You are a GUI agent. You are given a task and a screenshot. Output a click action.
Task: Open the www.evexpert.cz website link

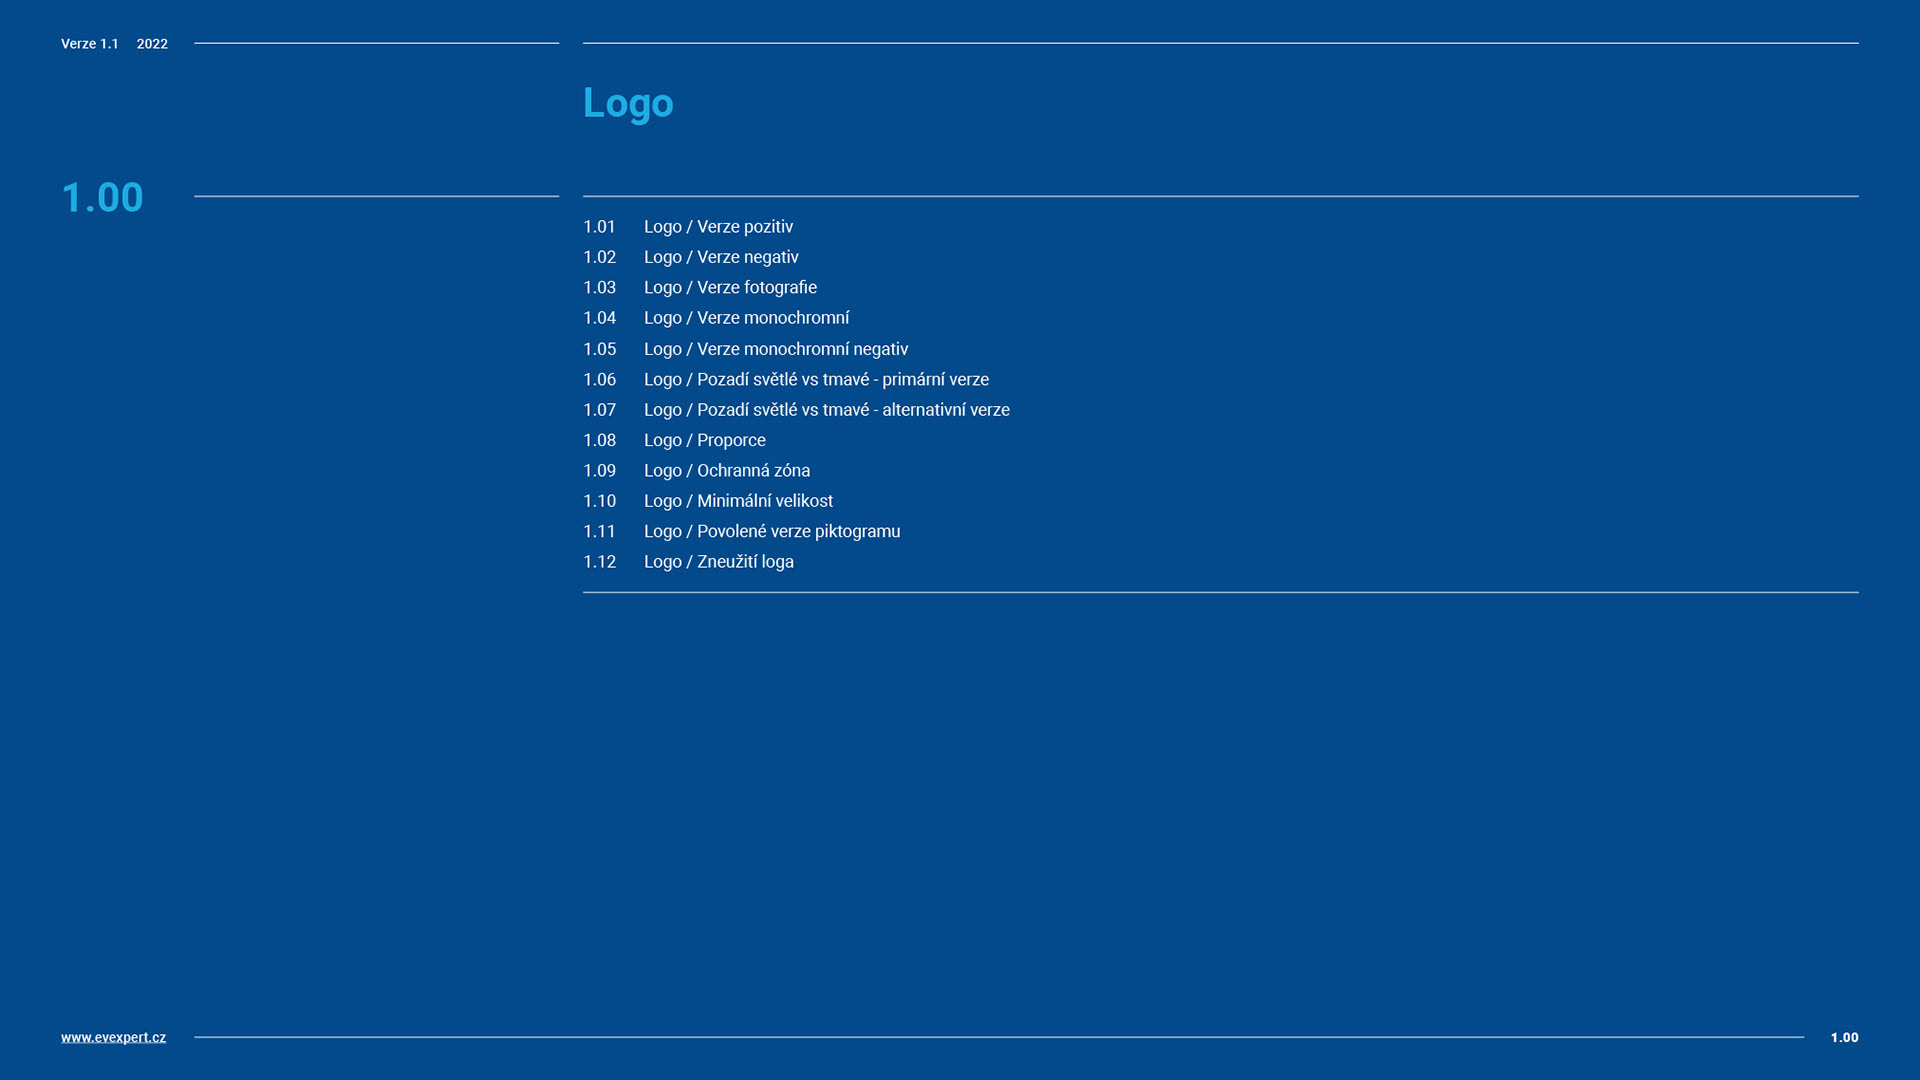[x=113, y=1037]
